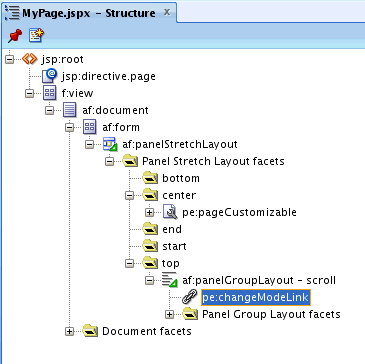Image resolution: width=365 pixels, height=364 pixels.
Task: Expand the Document facets node
Action: tap(69, 332)
